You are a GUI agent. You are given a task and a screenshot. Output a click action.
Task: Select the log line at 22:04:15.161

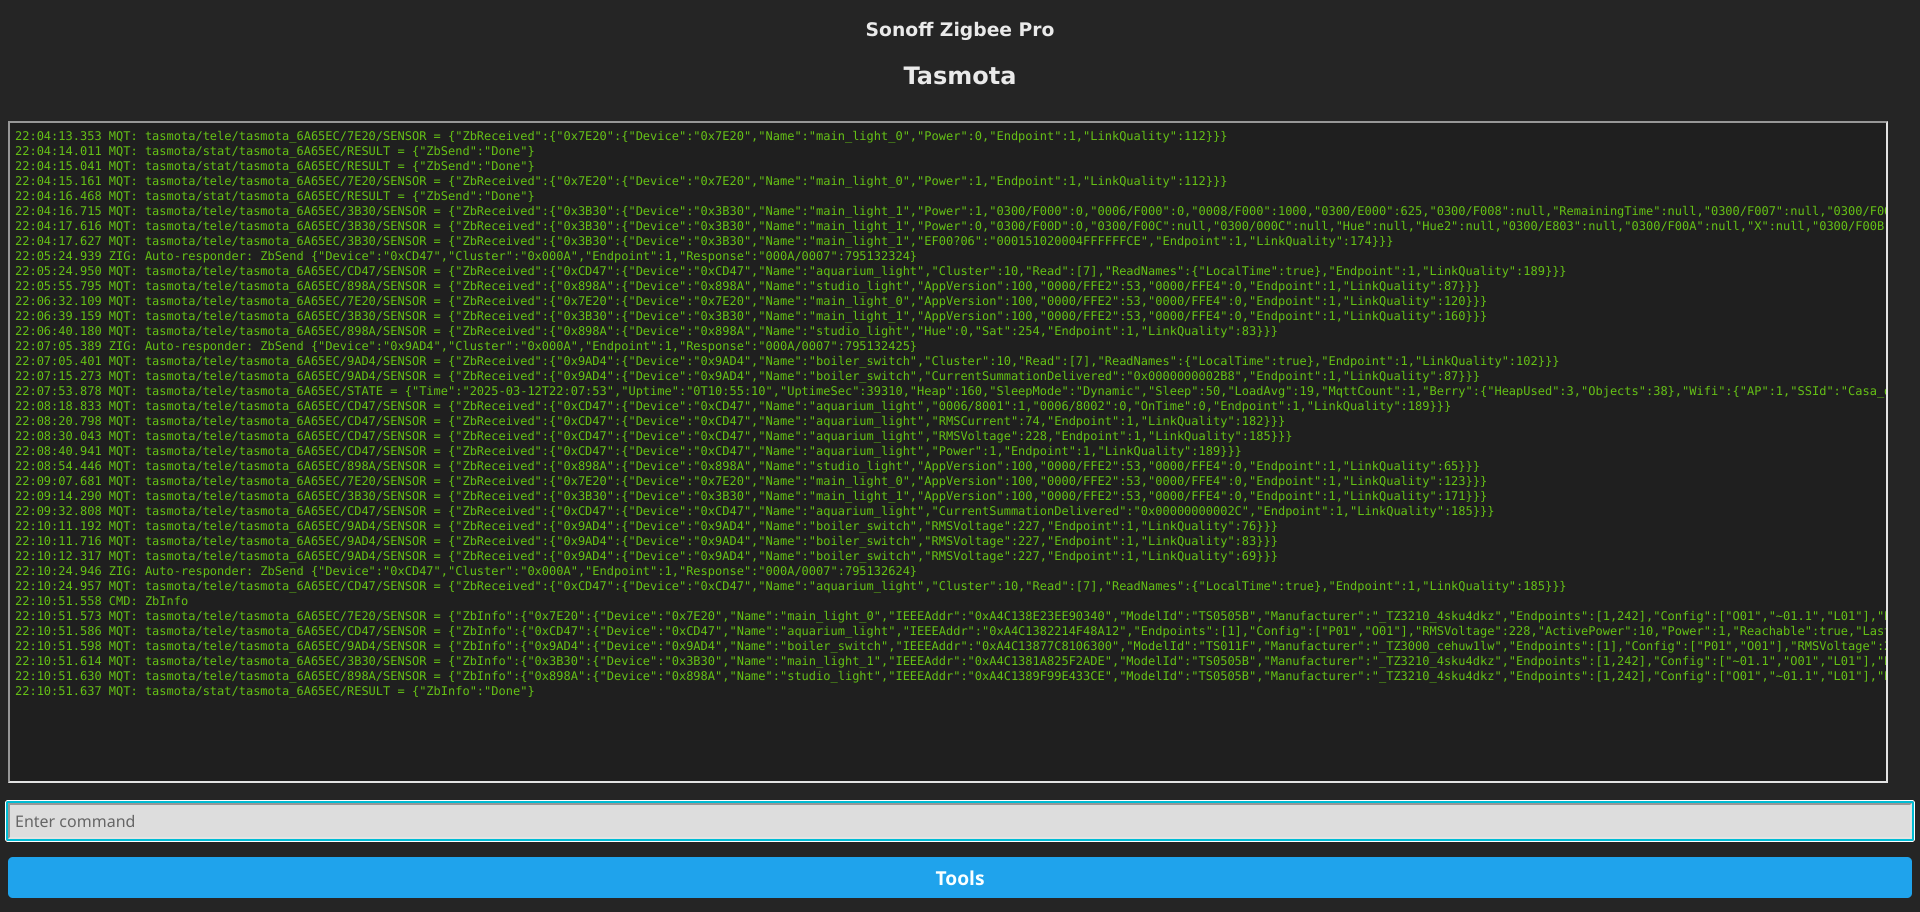pos(621,181)
